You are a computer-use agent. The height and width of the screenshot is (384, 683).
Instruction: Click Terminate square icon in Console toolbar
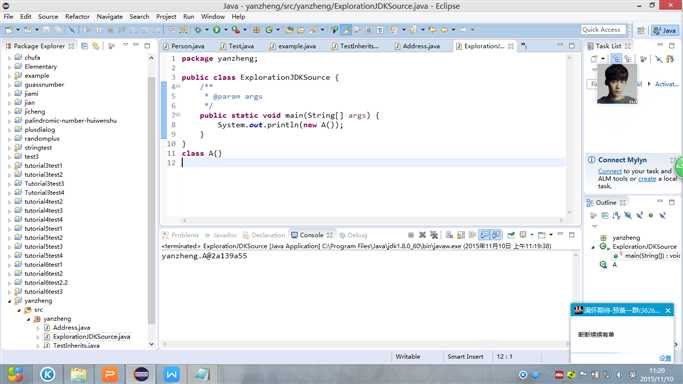pyautogui.click(x=411, y=235)
